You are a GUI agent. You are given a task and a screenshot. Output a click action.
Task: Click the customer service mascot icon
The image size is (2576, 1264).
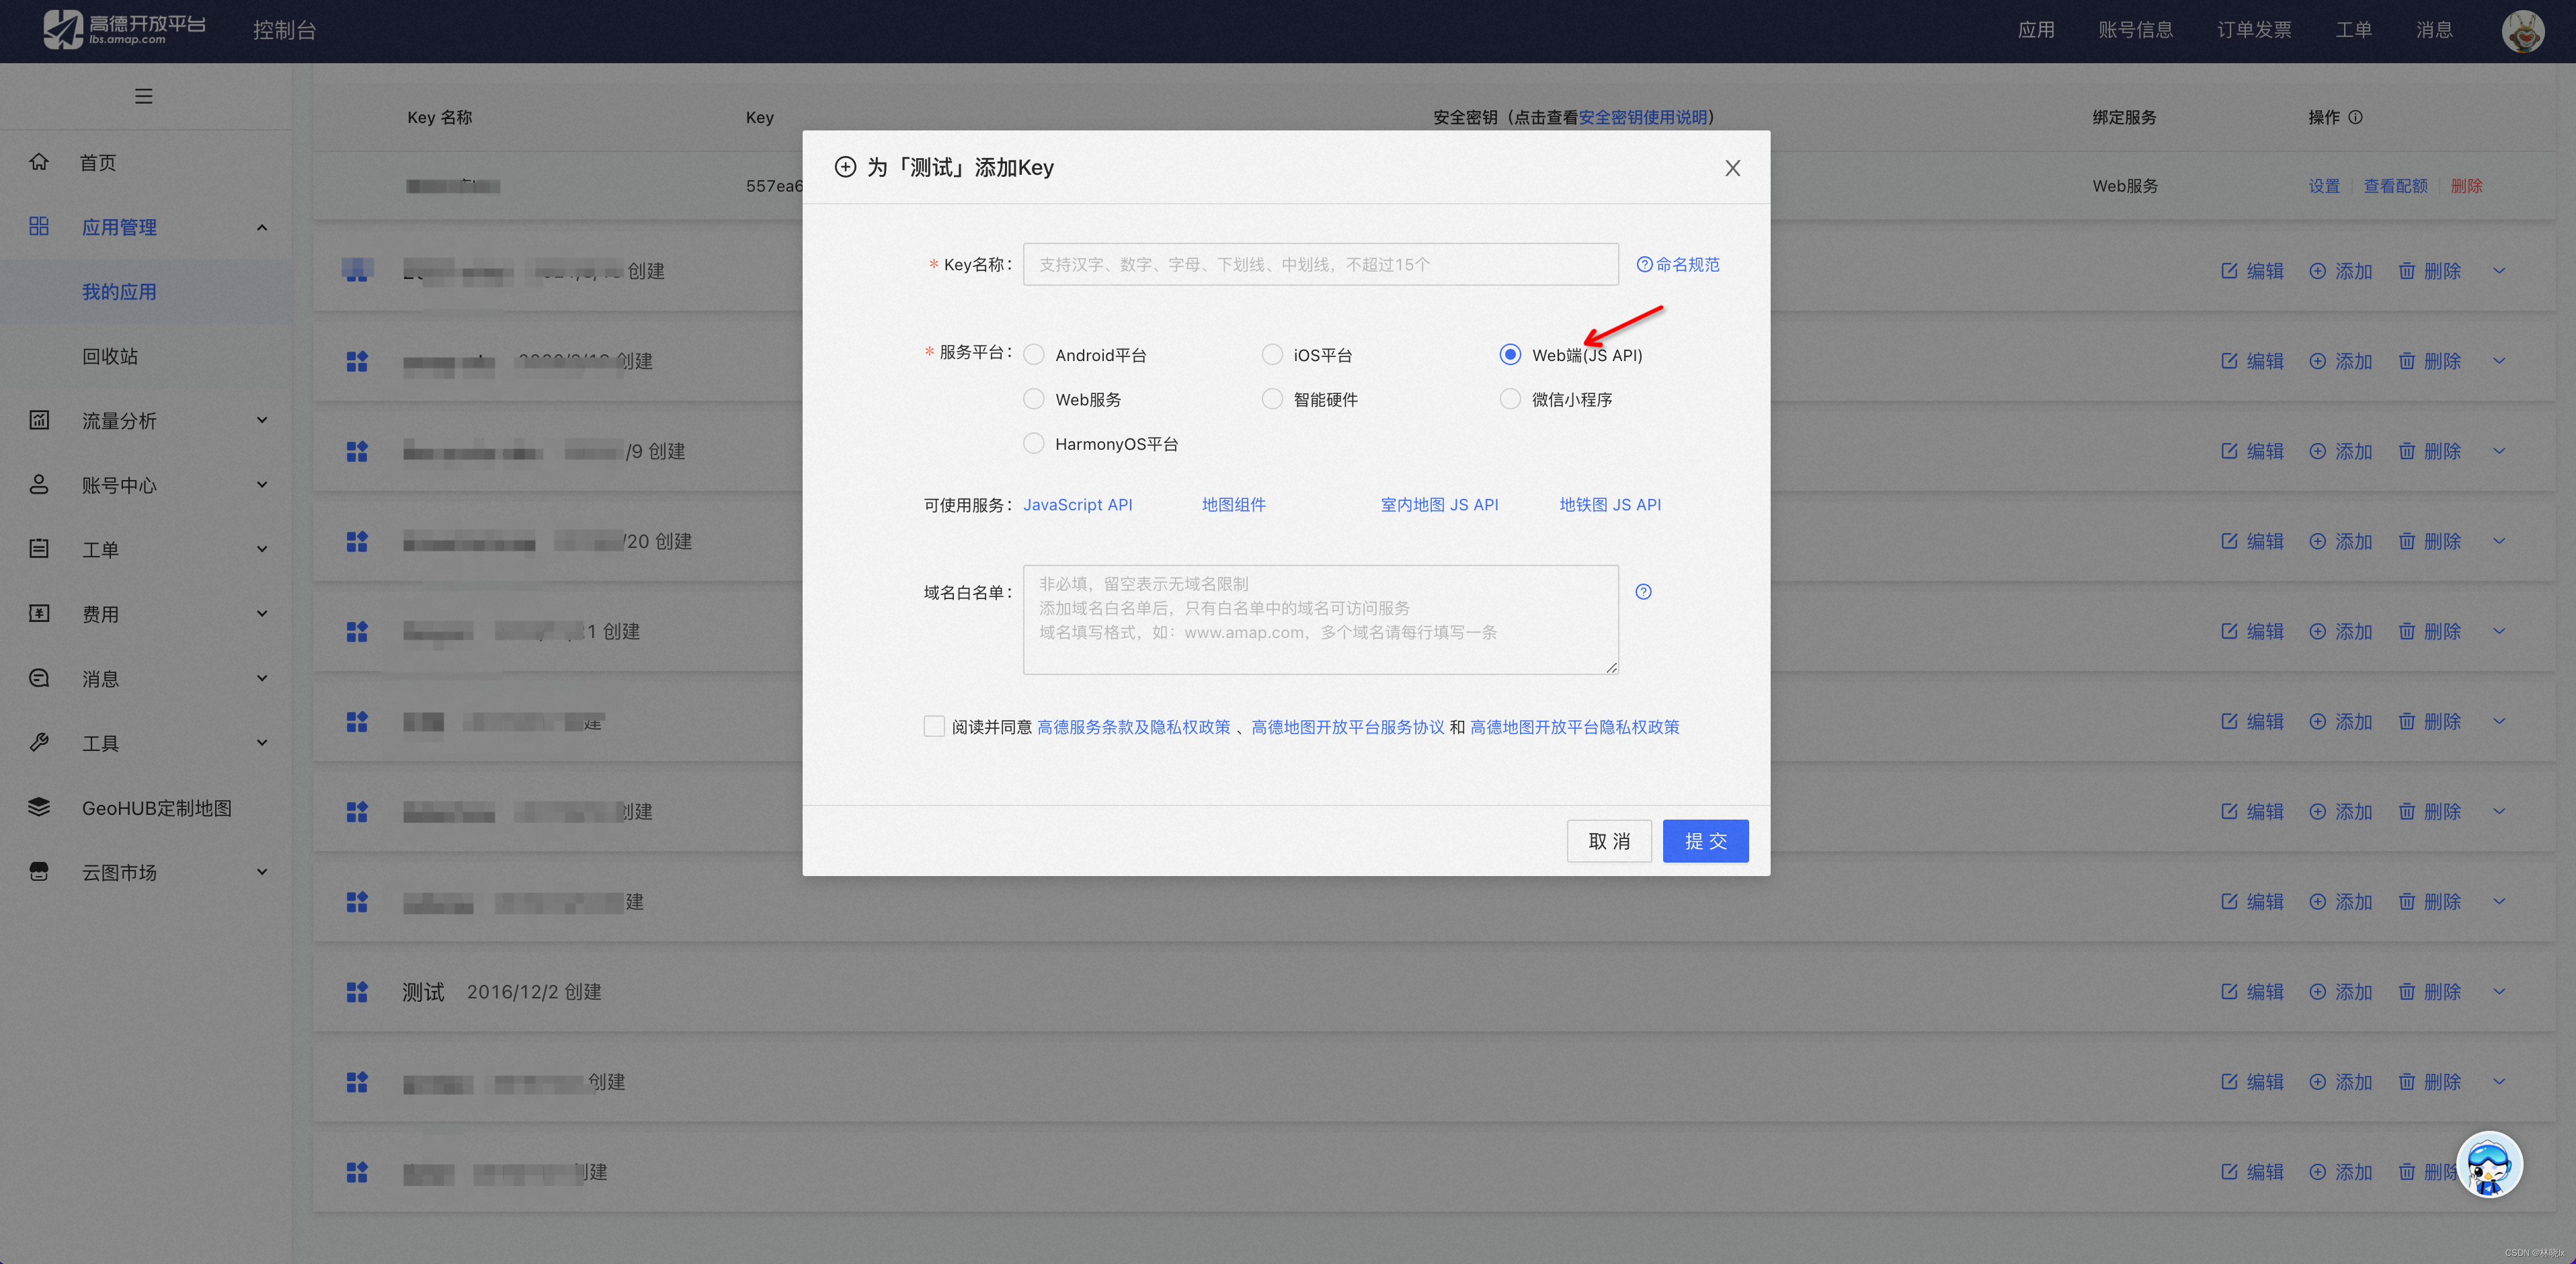pyautogui.click(x=2489, y=1164)
